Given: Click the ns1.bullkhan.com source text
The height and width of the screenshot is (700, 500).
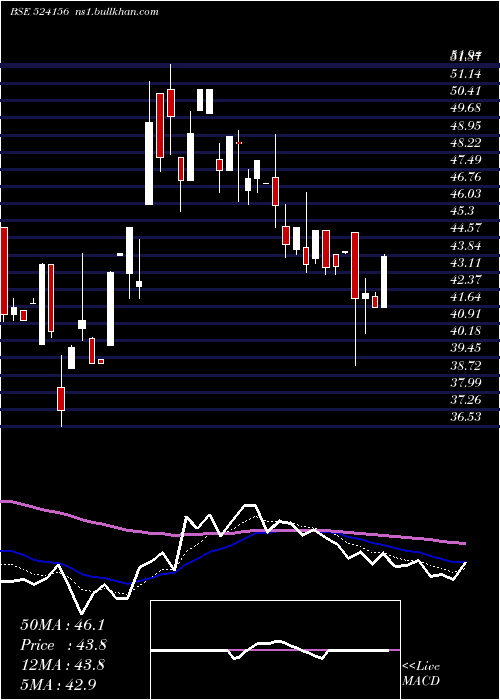Looking at the screenshot, I should point(116,12).
